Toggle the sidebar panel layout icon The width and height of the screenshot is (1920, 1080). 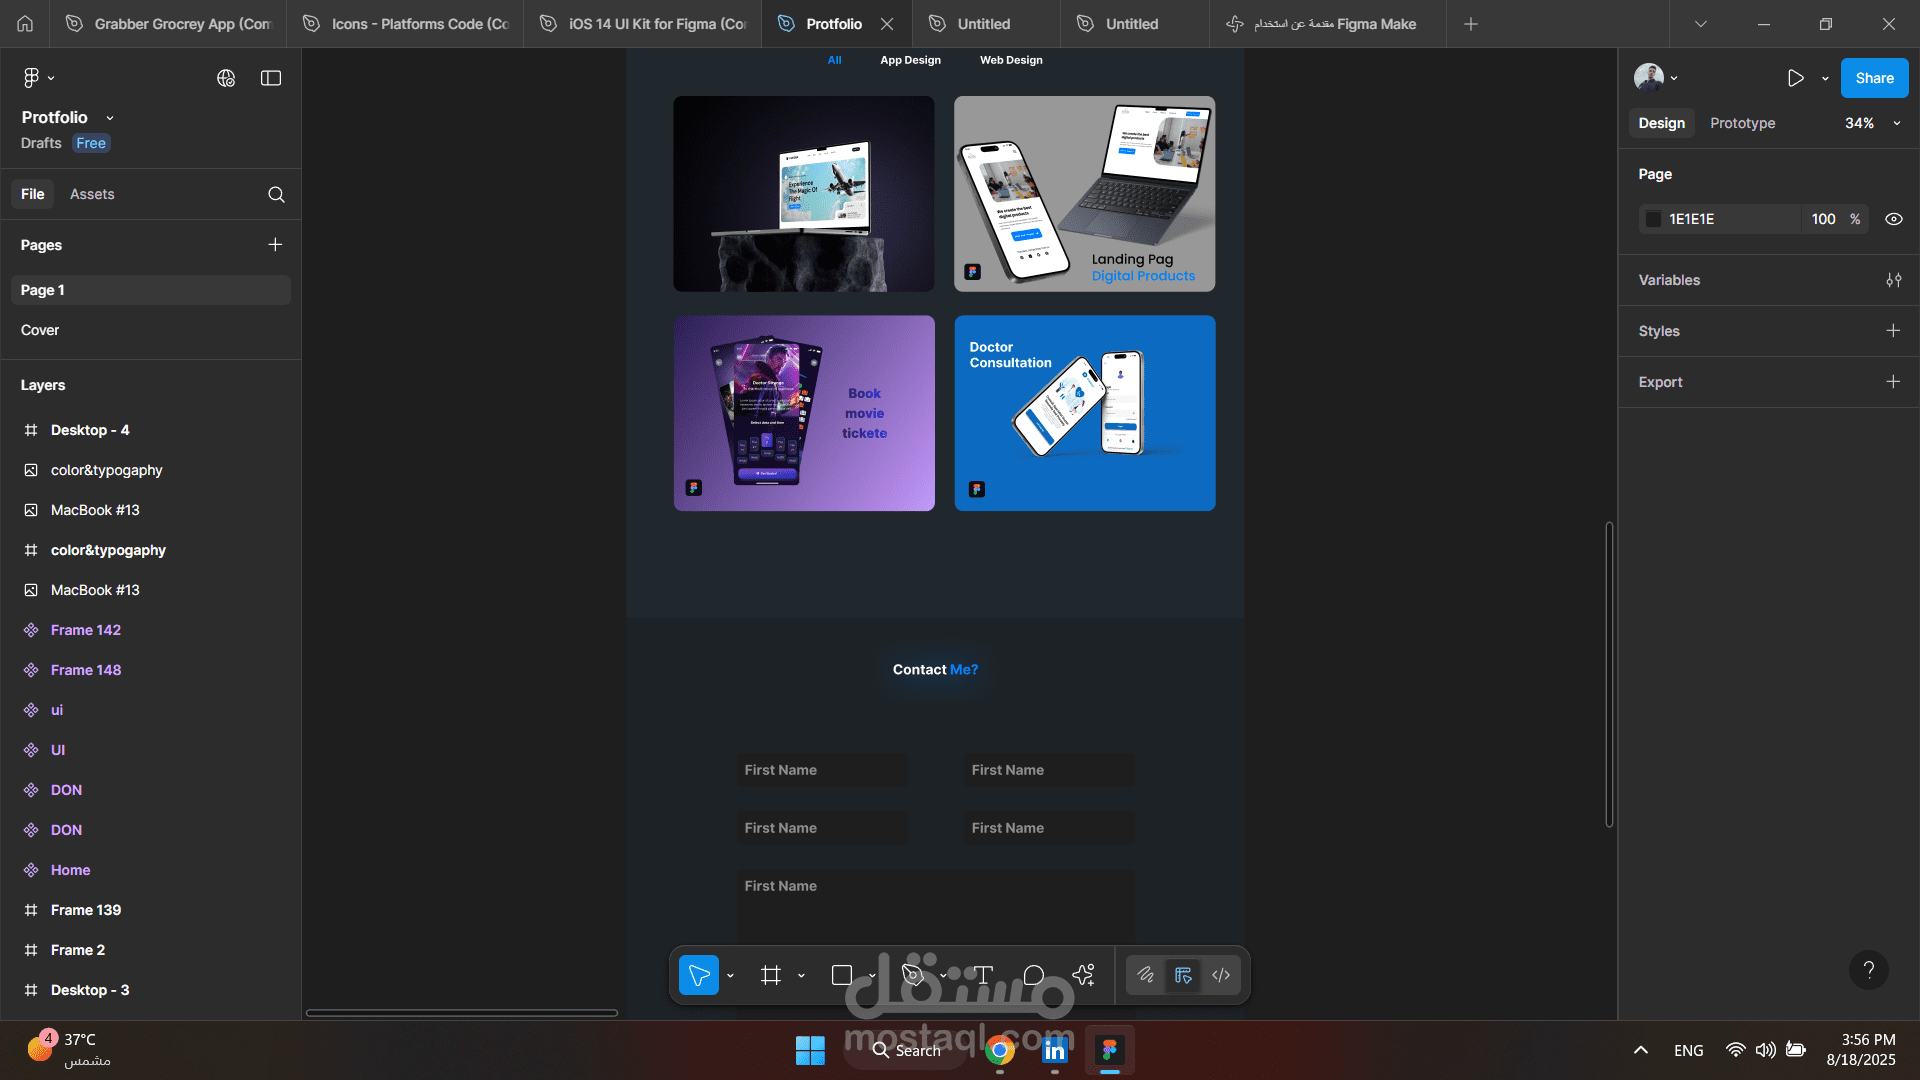click(271, 78)
